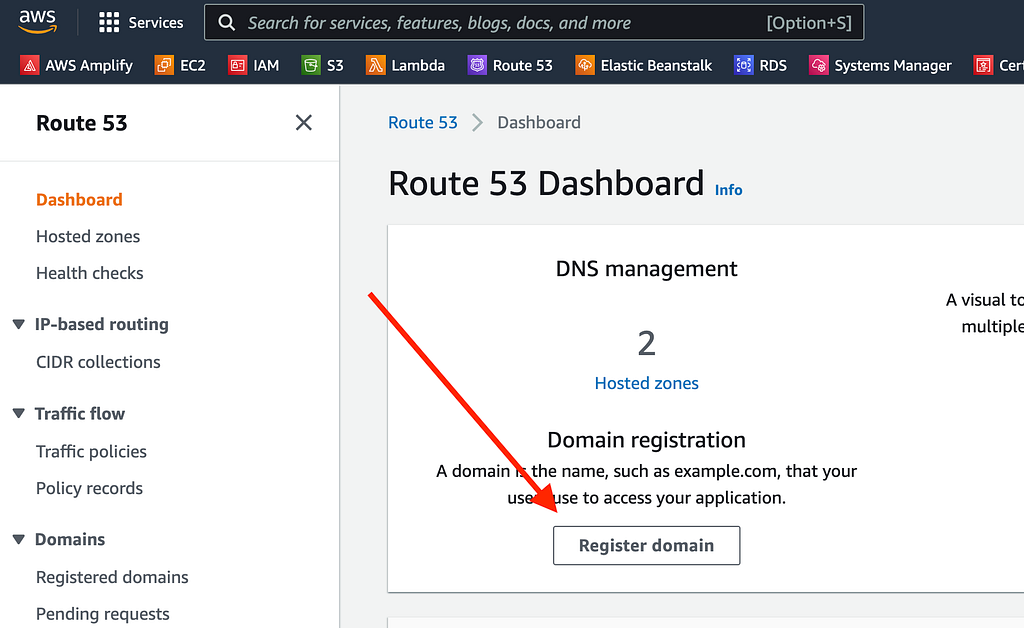
Task: Click the EC2 shortcut icon
Action: (x=164, y=65)
